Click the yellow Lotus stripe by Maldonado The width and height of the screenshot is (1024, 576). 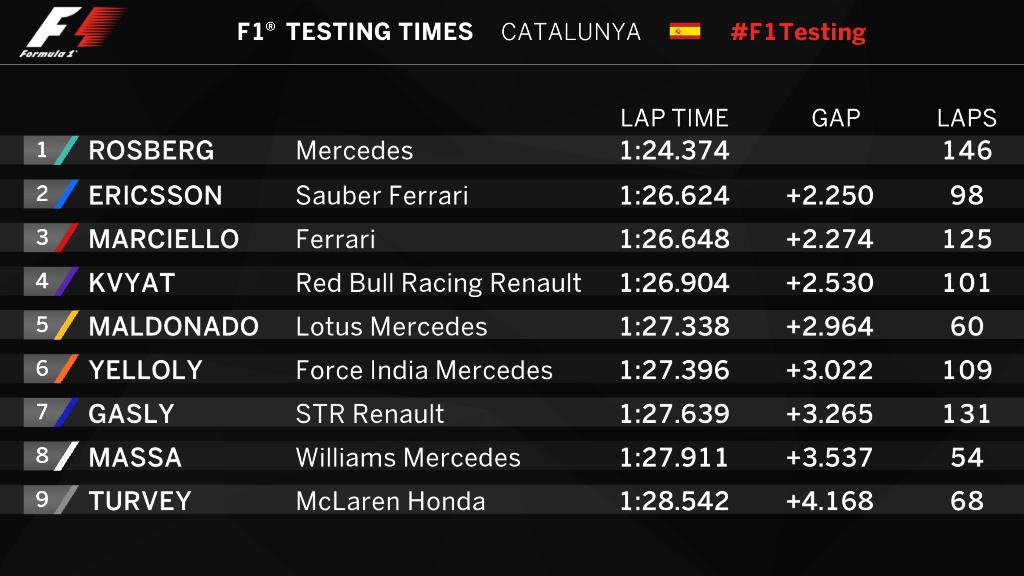[x=67, y=326]
